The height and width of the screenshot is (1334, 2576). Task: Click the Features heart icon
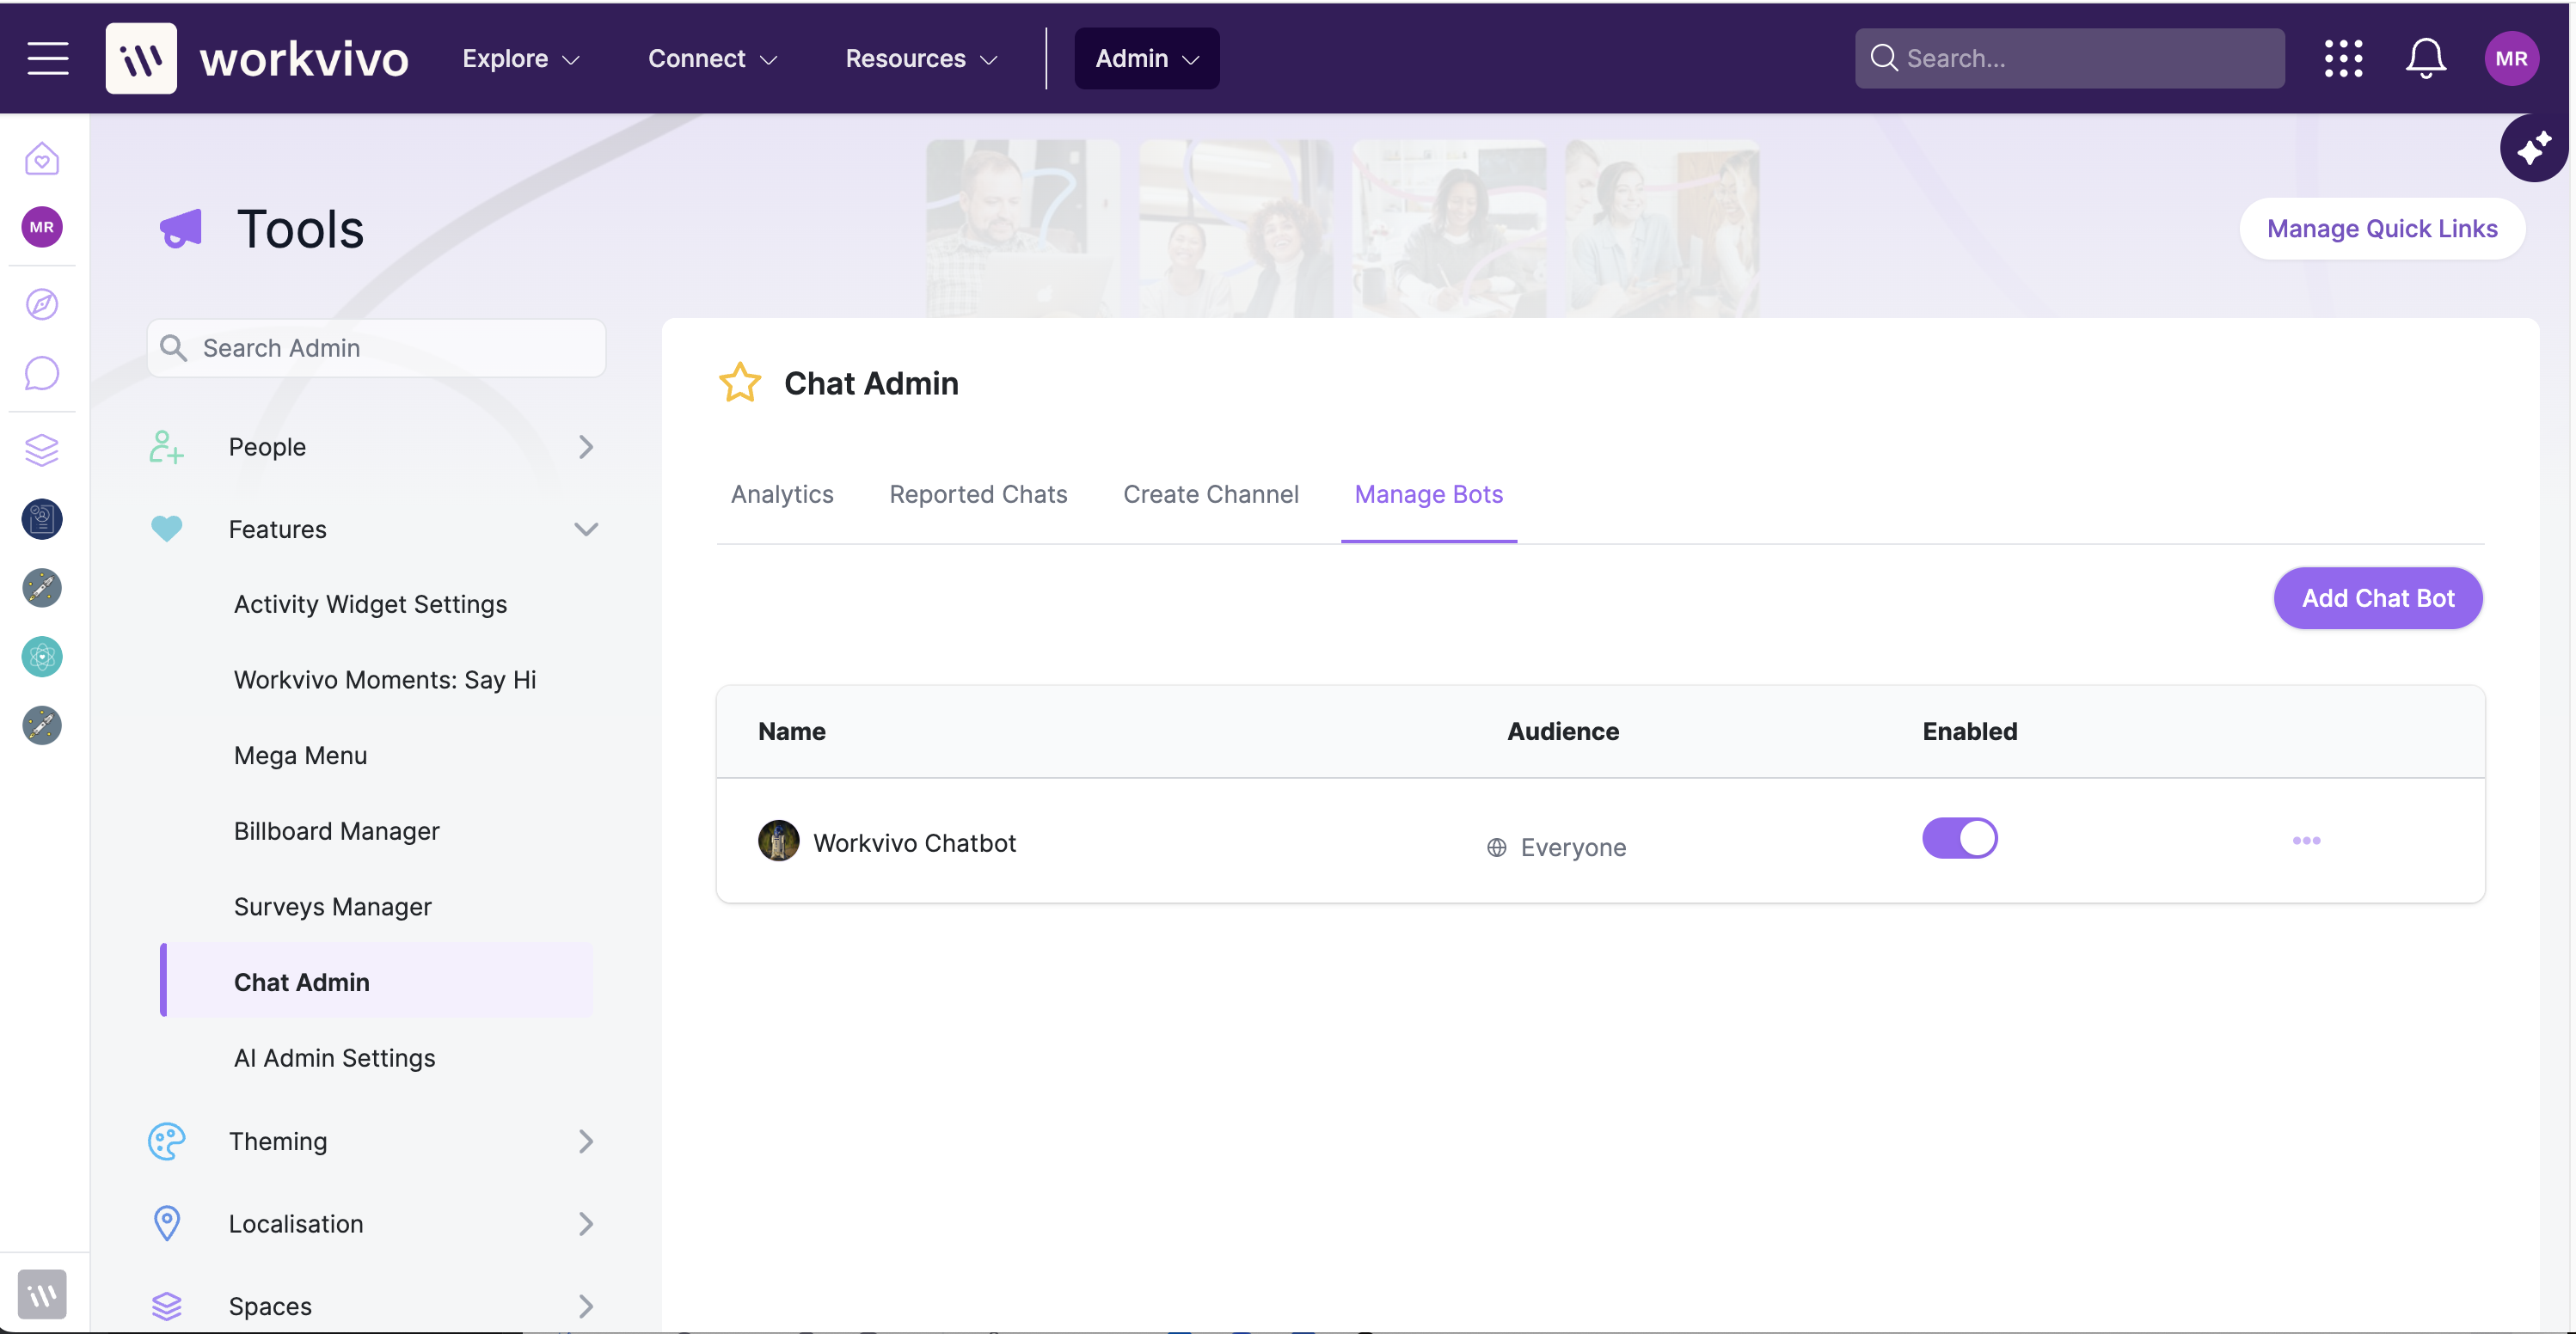pos(166,528)
